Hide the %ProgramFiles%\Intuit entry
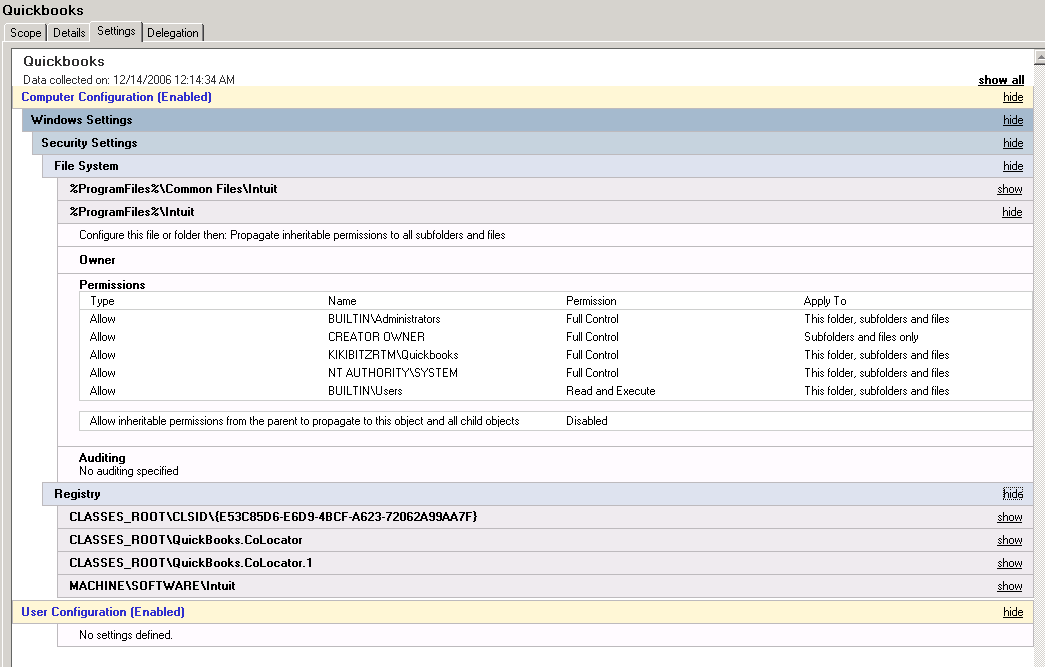 [x=1012, y=212]
